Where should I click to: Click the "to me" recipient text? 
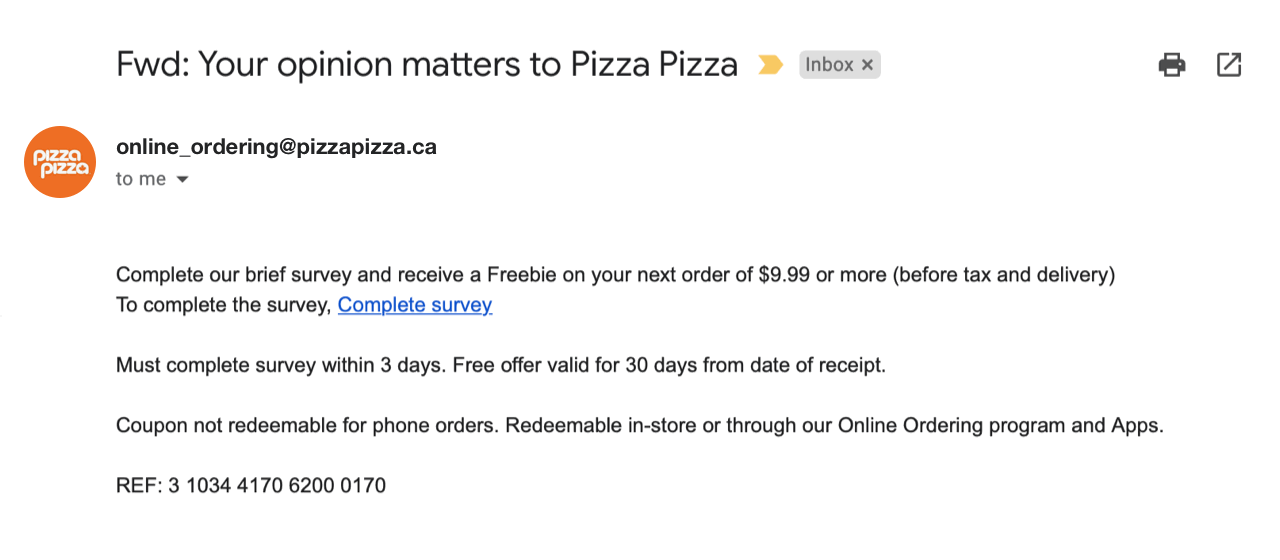point(141,180)
